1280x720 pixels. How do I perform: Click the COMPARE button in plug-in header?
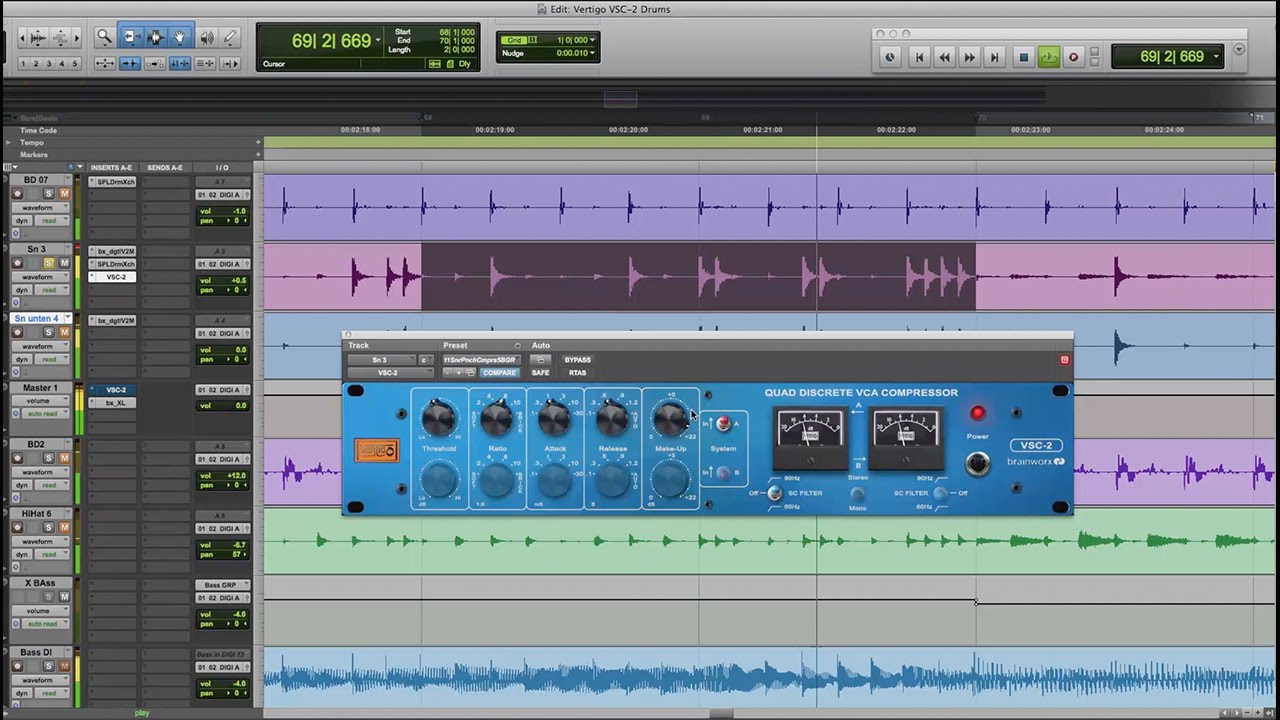point(499,373)
